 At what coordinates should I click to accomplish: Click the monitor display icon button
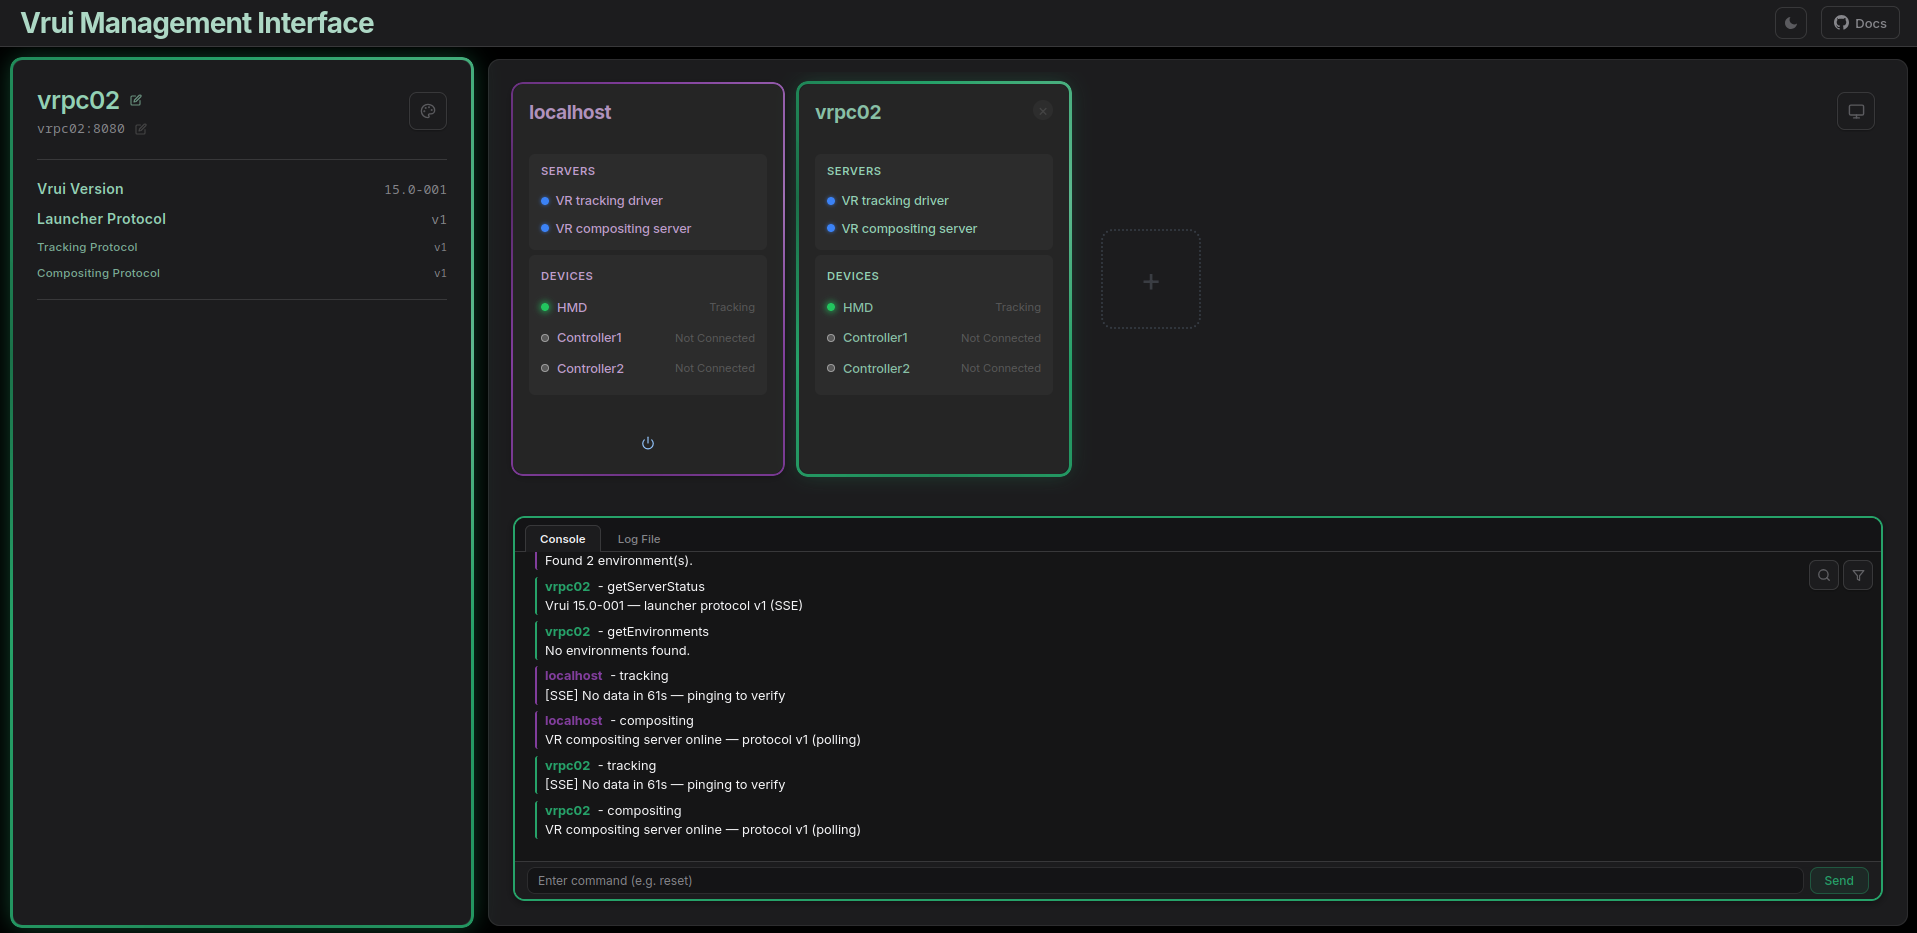pos(1856,111)
